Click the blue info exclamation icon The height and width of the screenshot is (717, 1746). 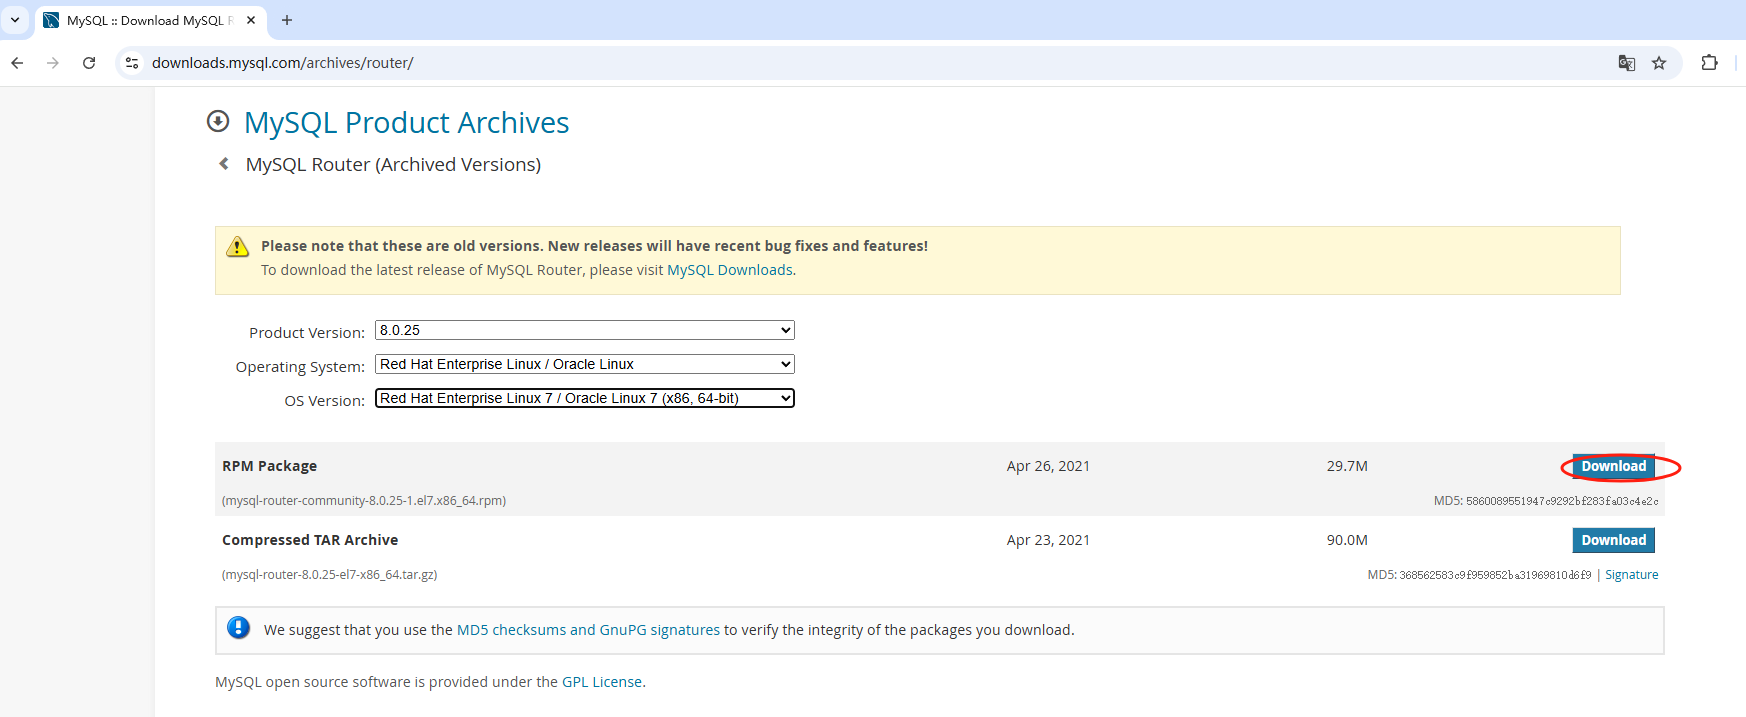pos(238,628)
